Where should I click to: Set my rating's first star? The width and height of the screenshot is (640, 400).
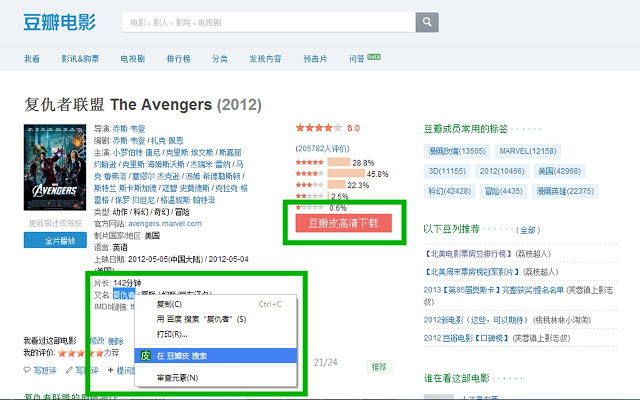62,353
